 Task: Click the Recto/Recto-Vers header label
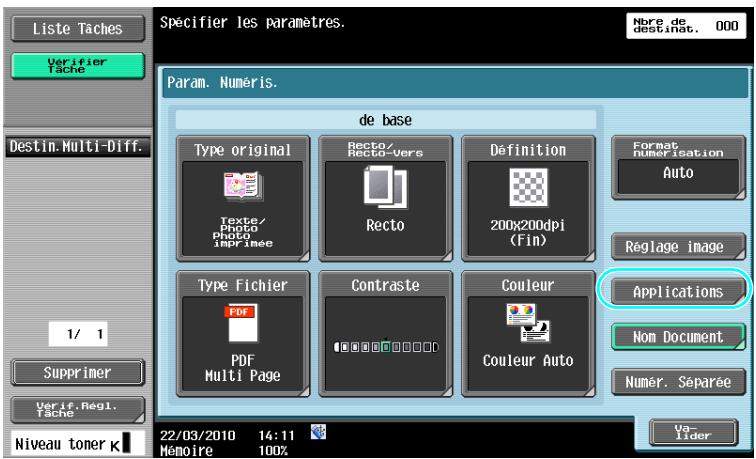pyautogui.click(x=385, y=149)
